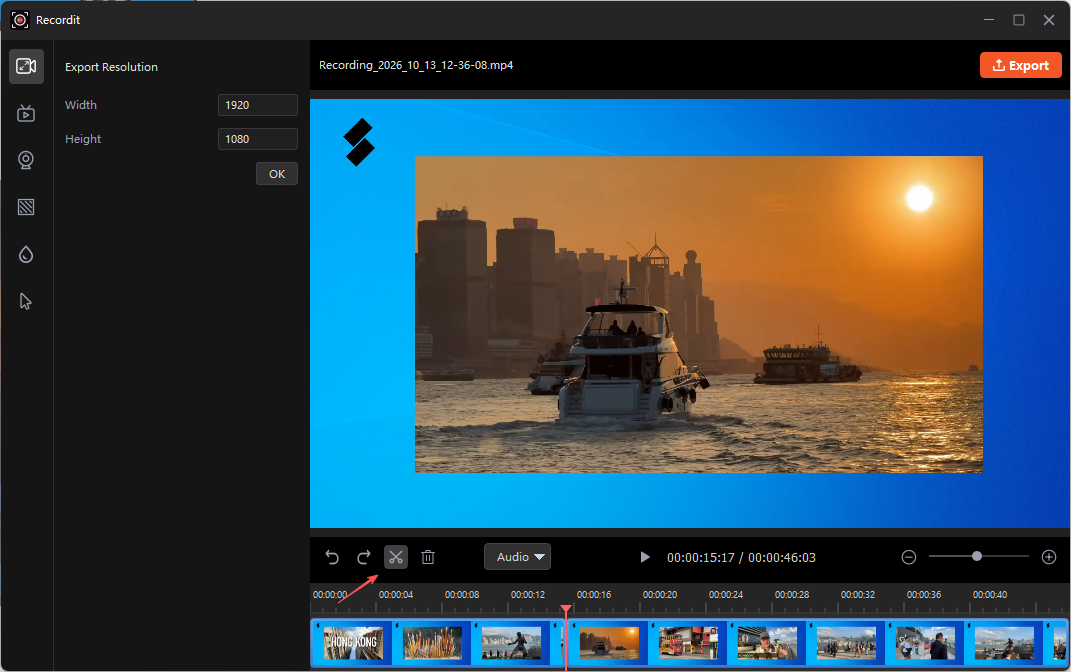Viewport: 1071px width, 672px height.
Task: Maximize the Recordit window
Action: pyautogui.click(x=1018, y=20)
